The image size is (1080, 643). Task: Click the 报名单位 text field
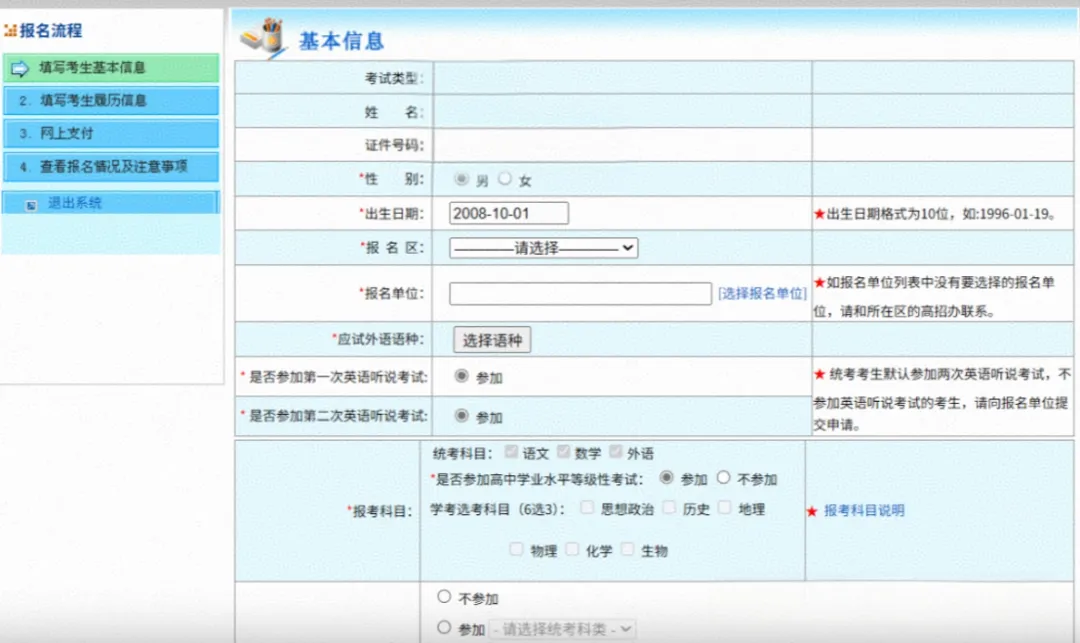(x=580, y=293)
